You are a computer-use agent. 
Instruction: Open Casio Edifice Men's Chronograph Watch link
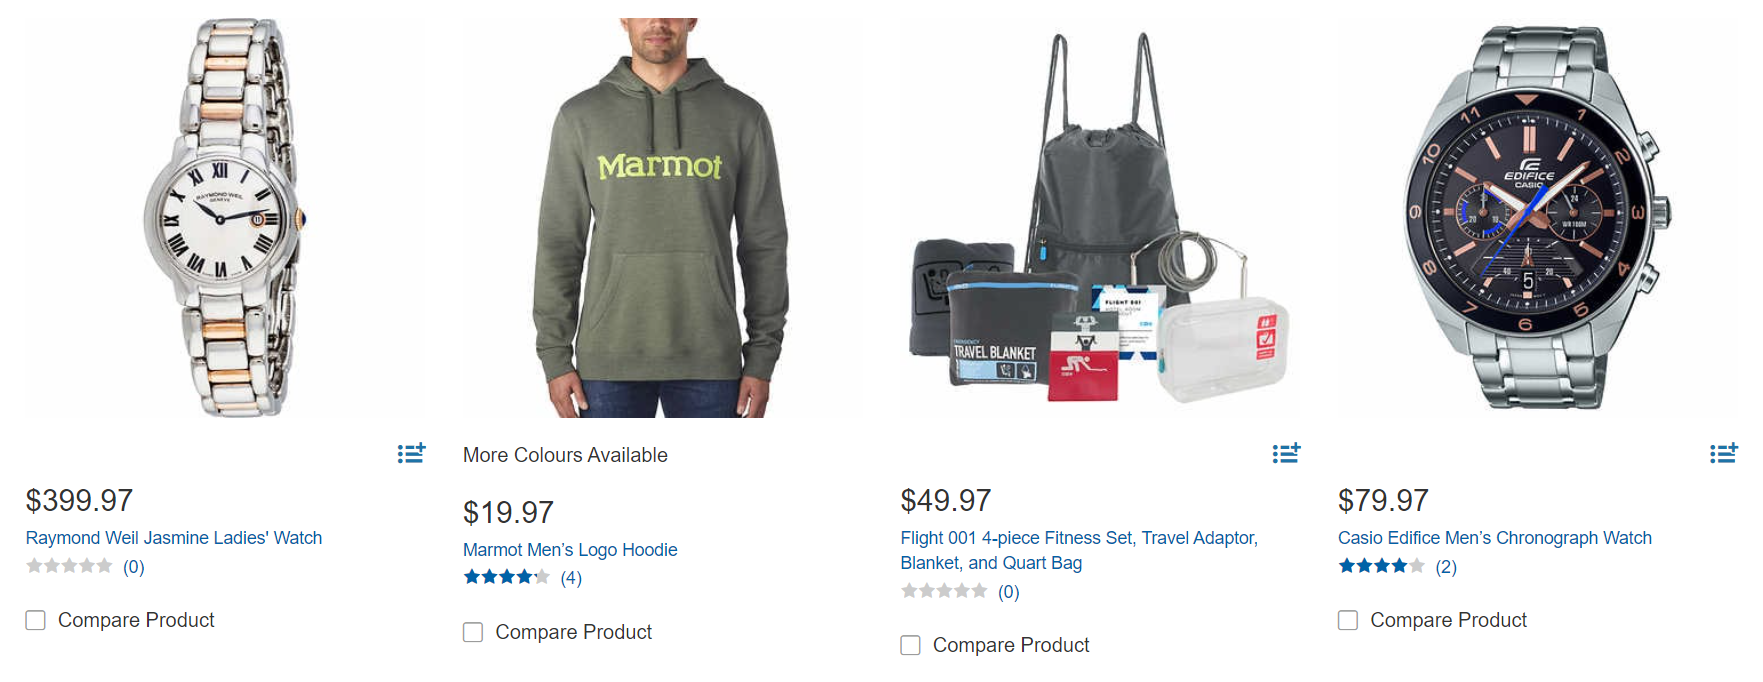click(x=1495, y=538)
